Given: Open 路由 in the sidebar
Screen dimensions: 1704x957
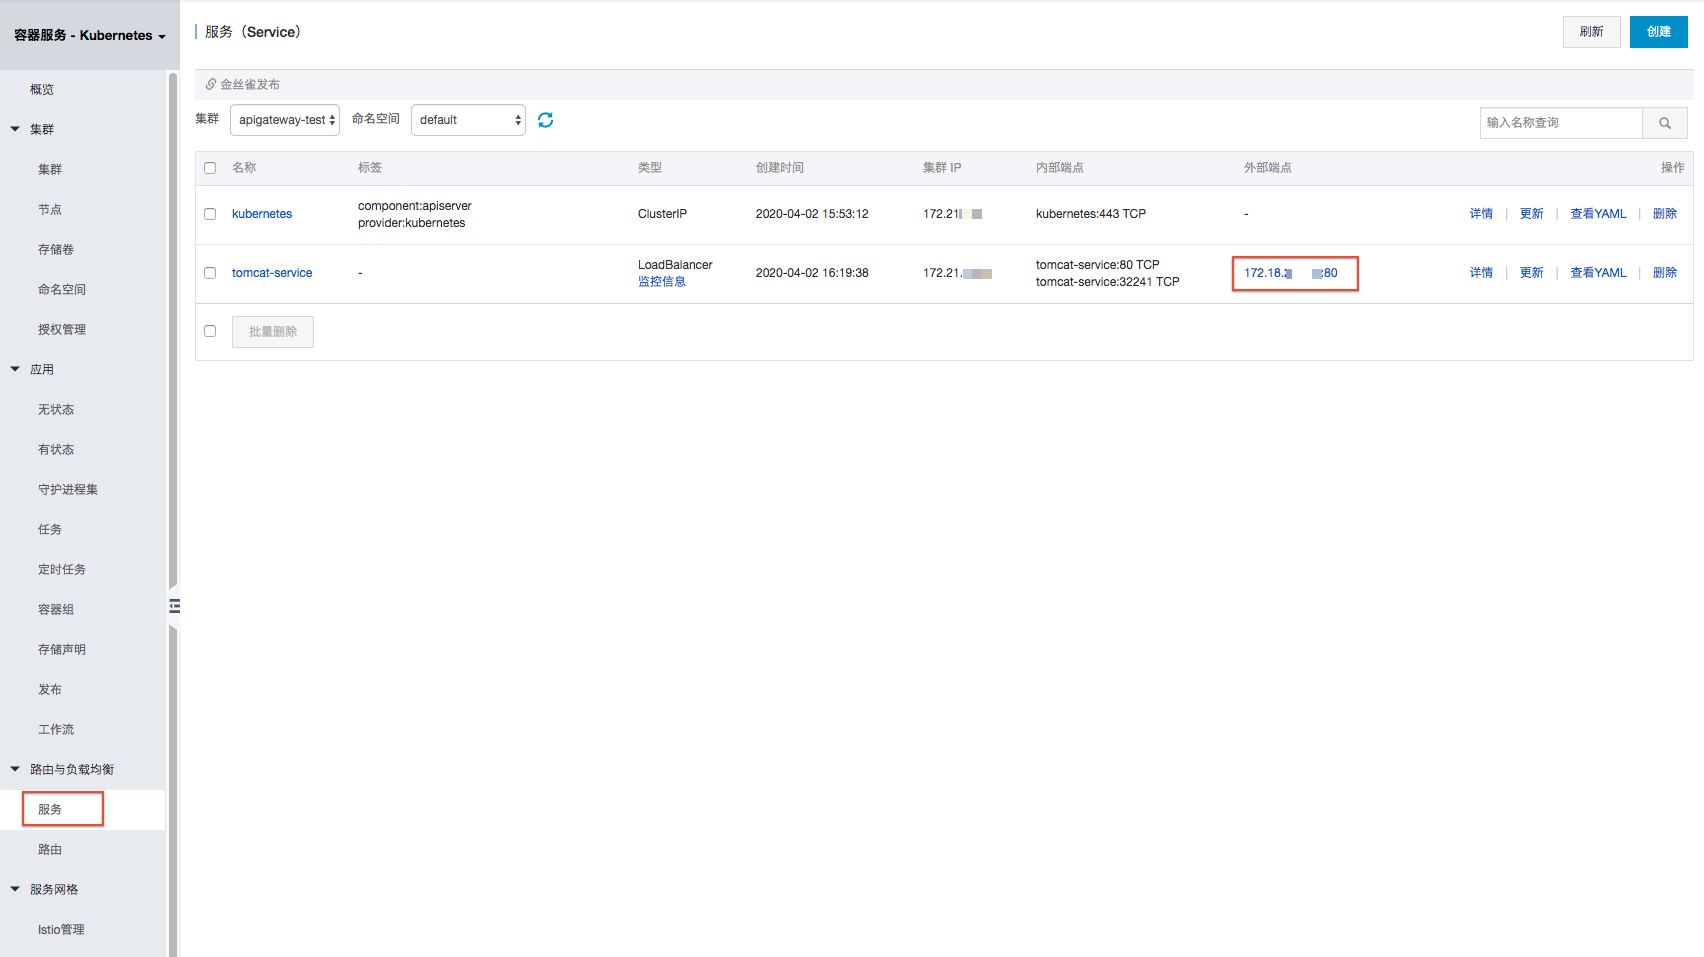Looking at the screenshot, I should [x=50, y=849].
